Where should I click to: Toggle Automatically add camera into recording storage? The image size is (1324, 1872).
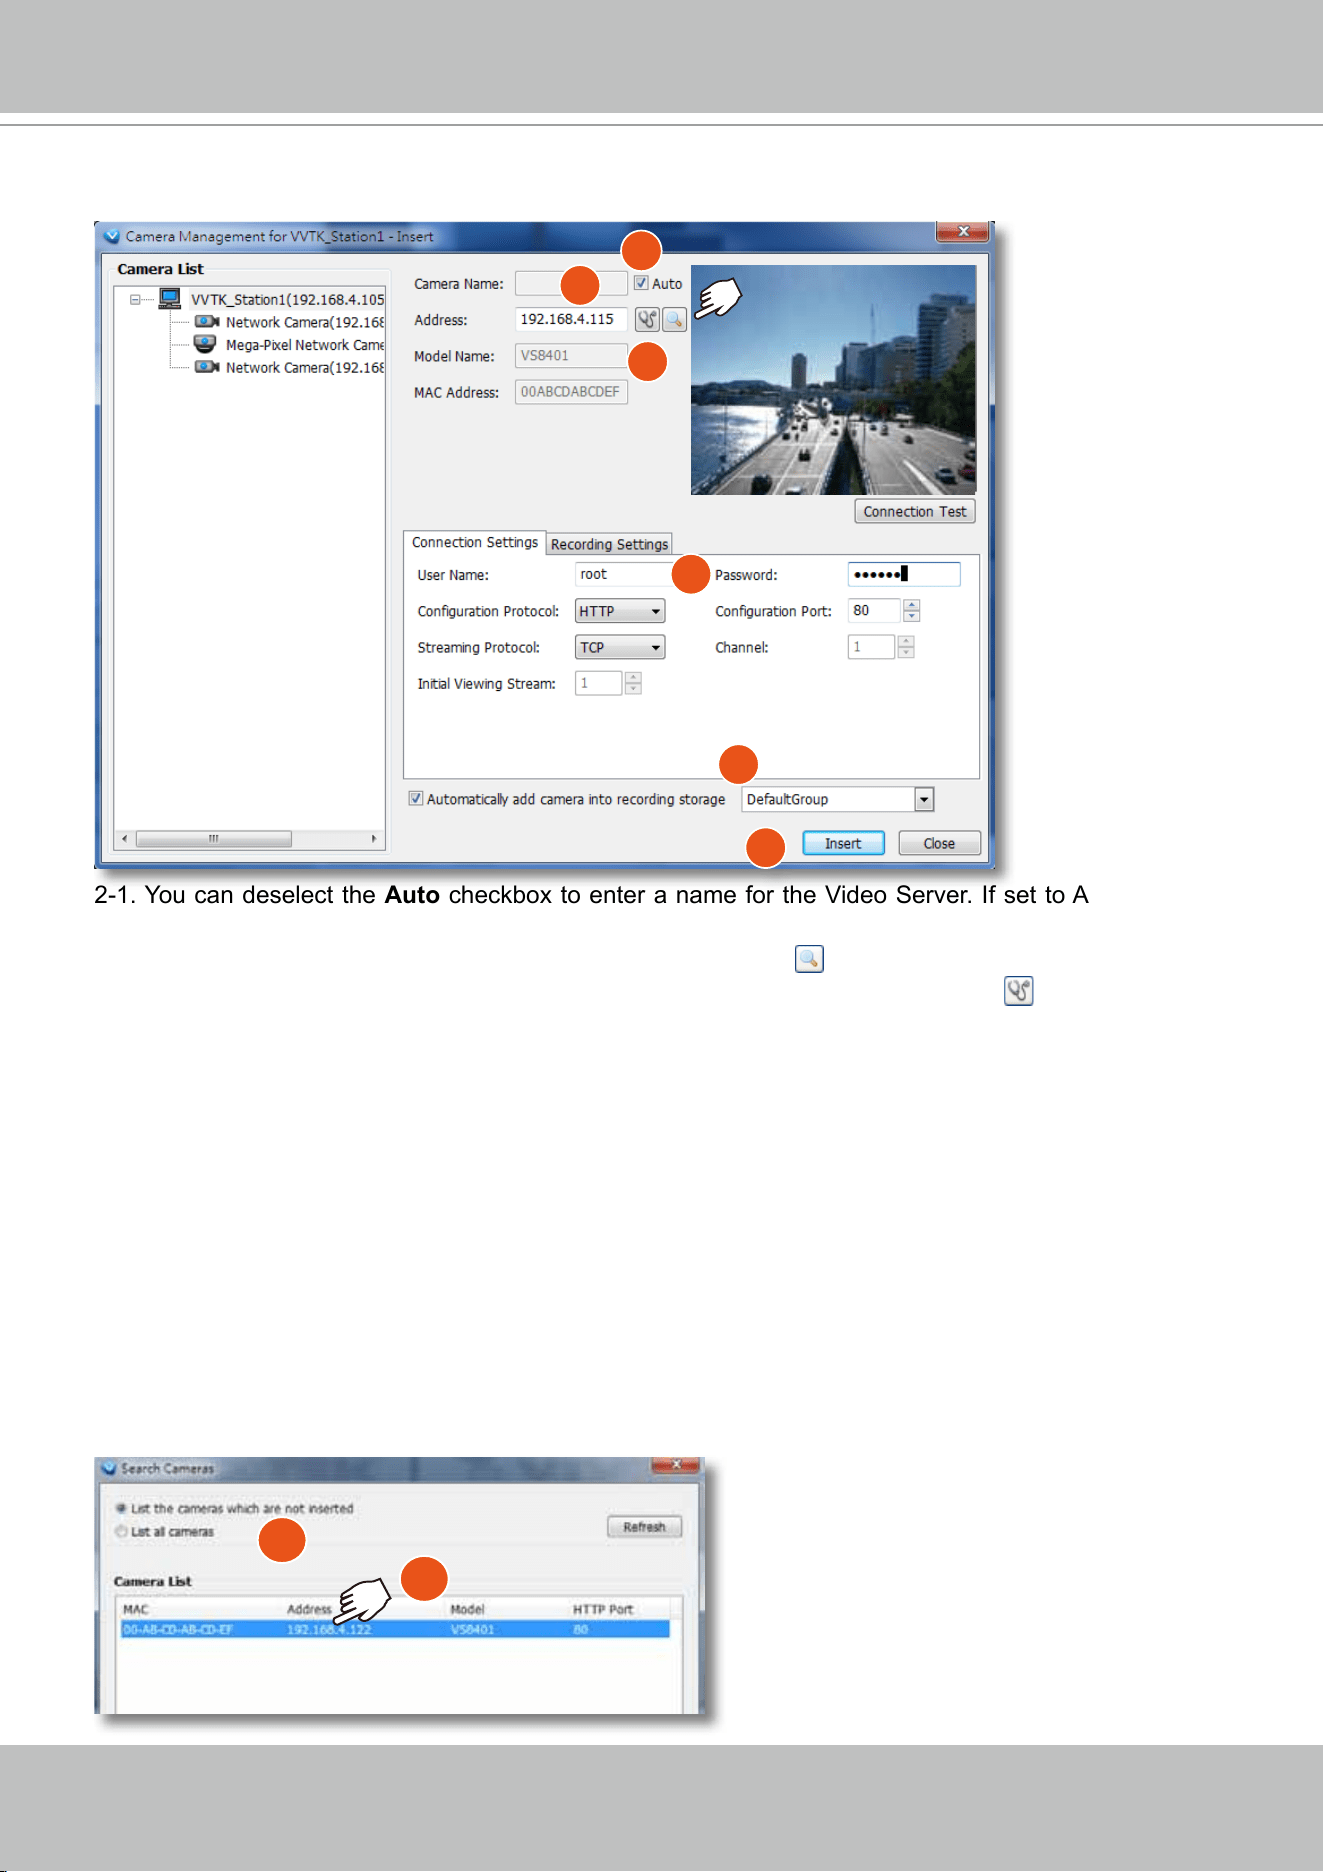coord(416,798)
